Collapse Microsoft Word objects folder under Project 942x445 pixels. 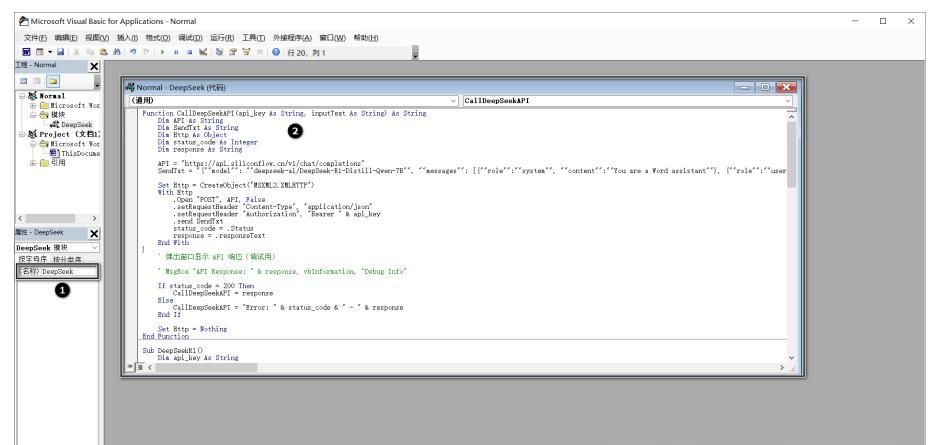[x=33, y=144]
